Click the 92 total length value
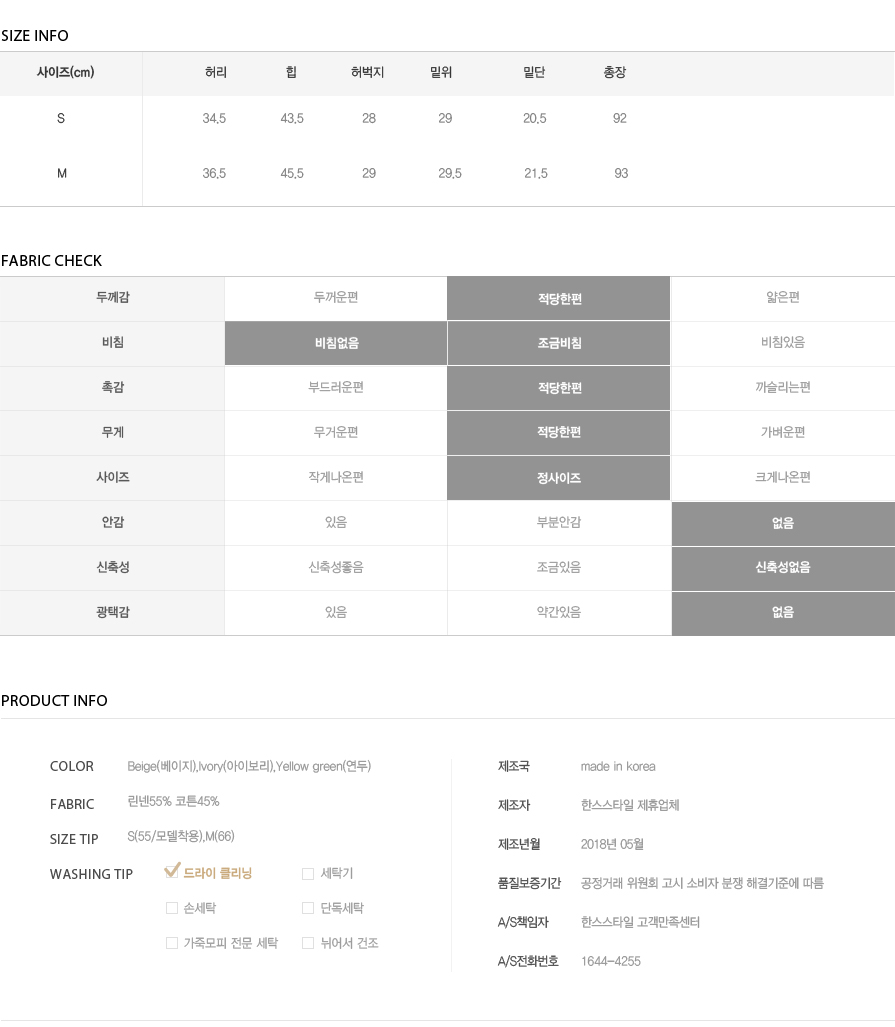This screenshot has height=1027, width=895. pos(620,119)
